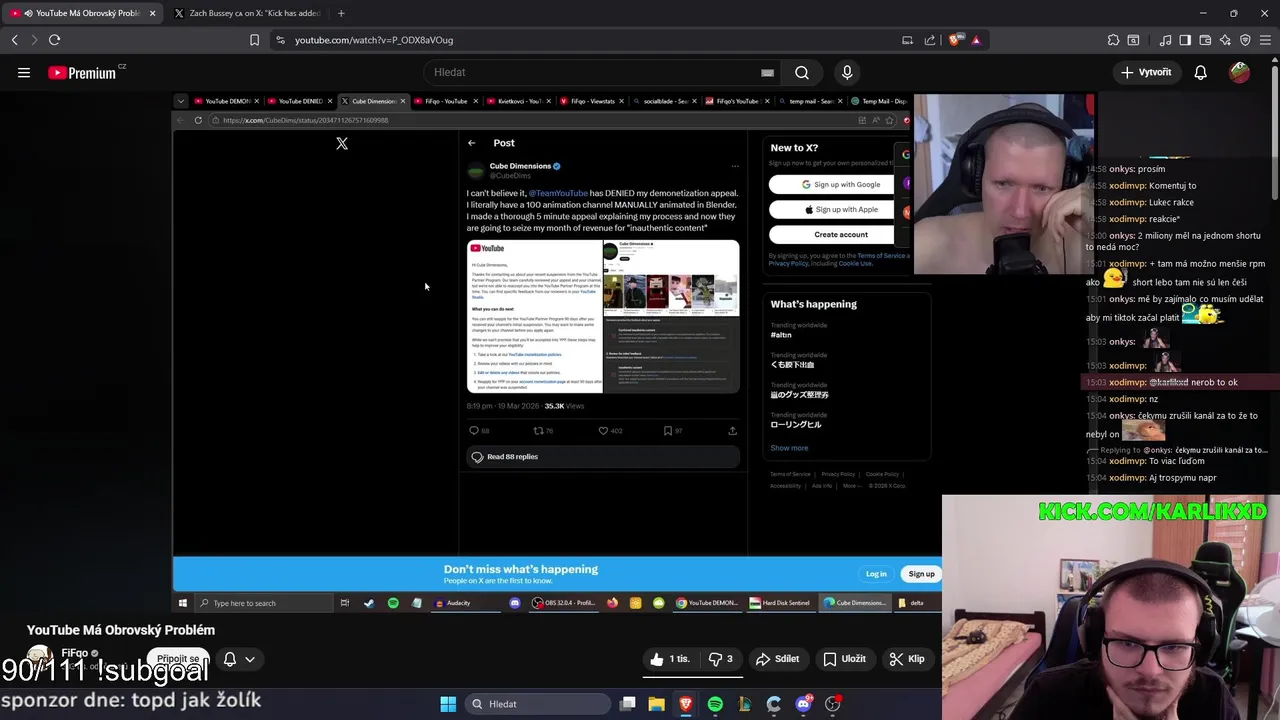The width and height of the screenshot is (1280, 720).
Task: Click the Připojit se join button
Action: click(x=178, y=659)
